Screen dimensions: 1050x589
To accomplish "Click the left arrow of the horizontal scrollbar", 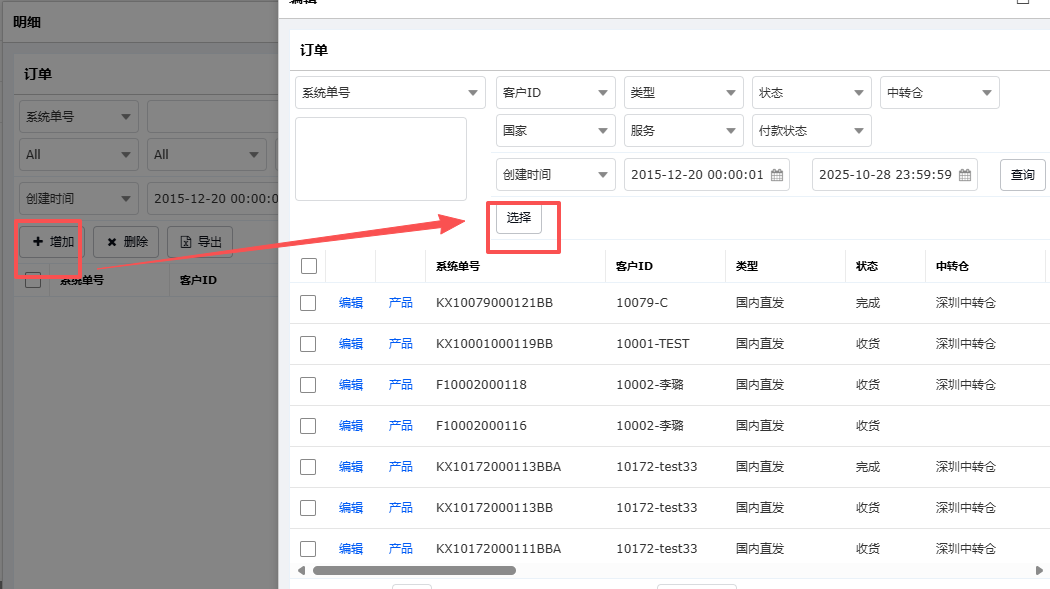I will tap(302, 571).
